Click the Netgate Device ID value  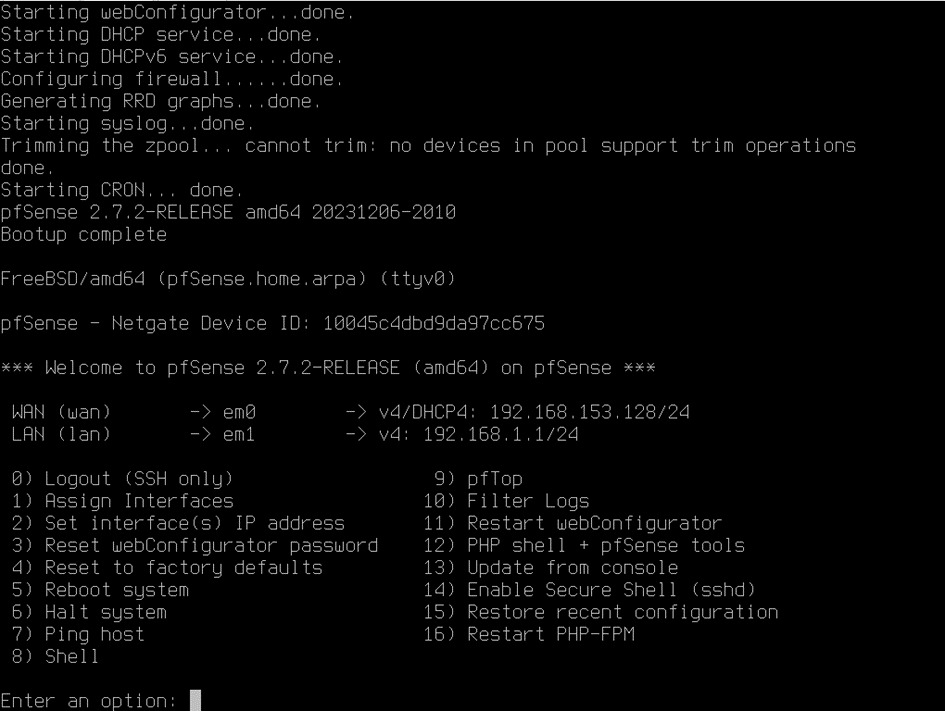click(x=434, y=324)
